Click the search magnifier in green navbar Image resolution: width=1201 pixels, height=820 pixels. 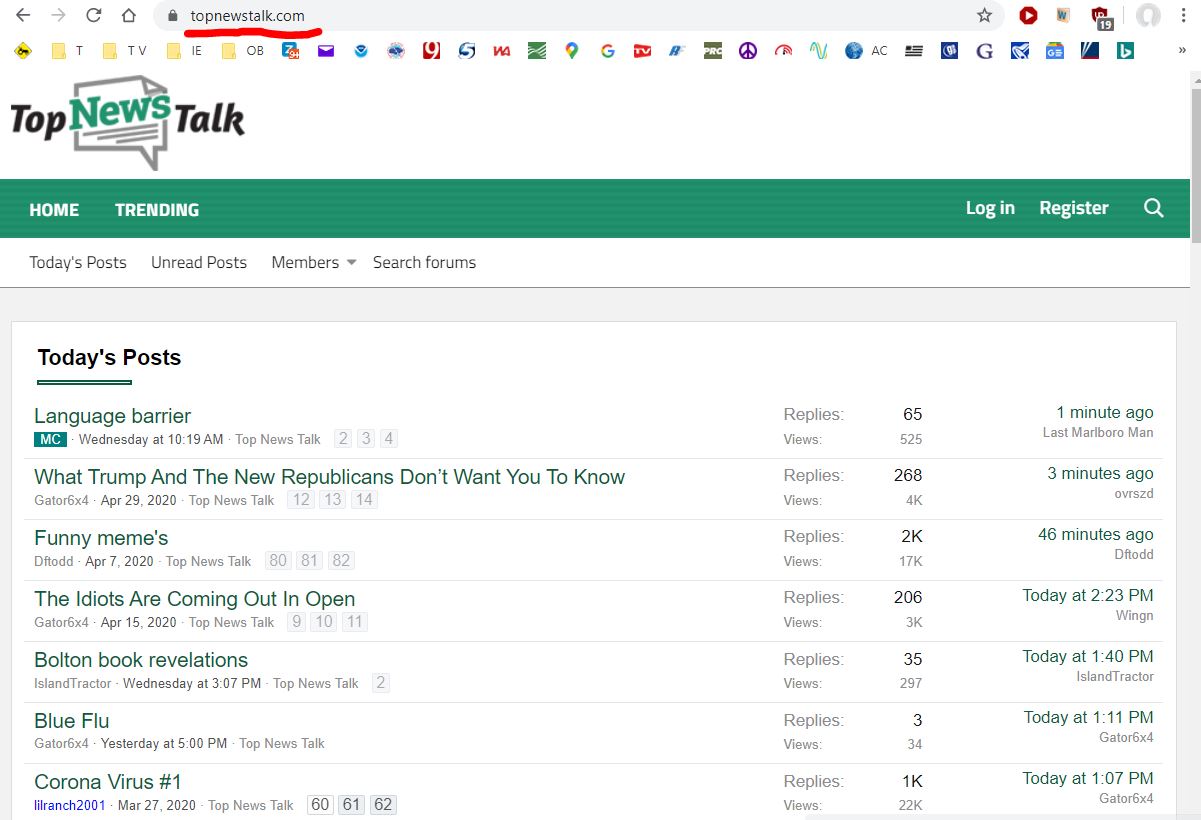coord(1154,208)
